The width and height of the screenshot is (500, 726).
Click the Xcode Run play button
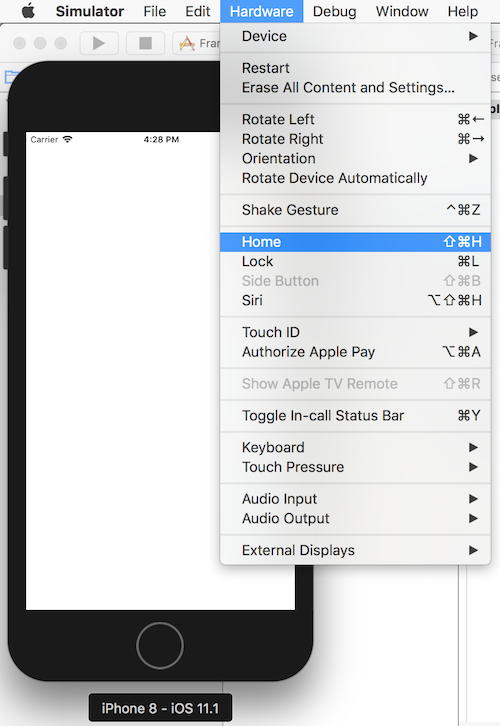click(99, 44)
